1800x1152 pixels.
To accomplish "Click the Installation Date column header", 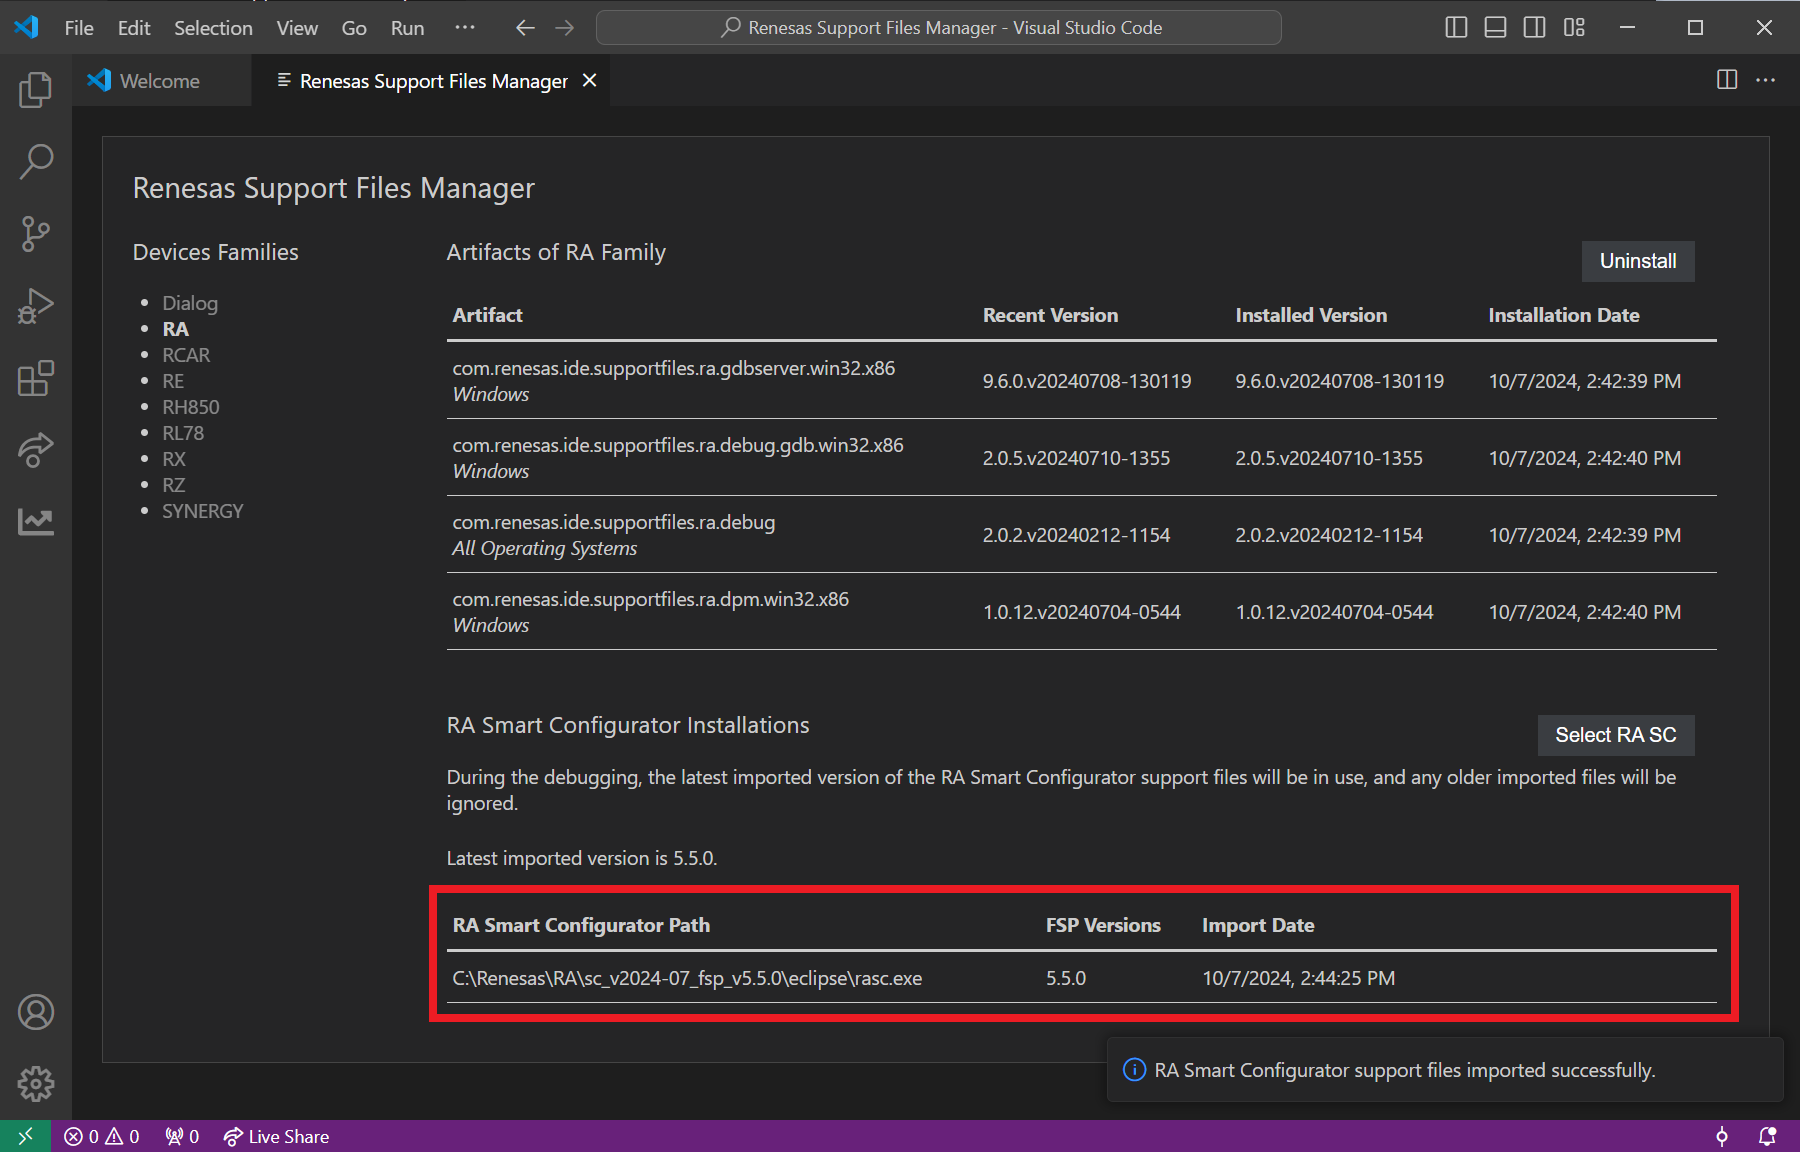I will point(1564,315).
